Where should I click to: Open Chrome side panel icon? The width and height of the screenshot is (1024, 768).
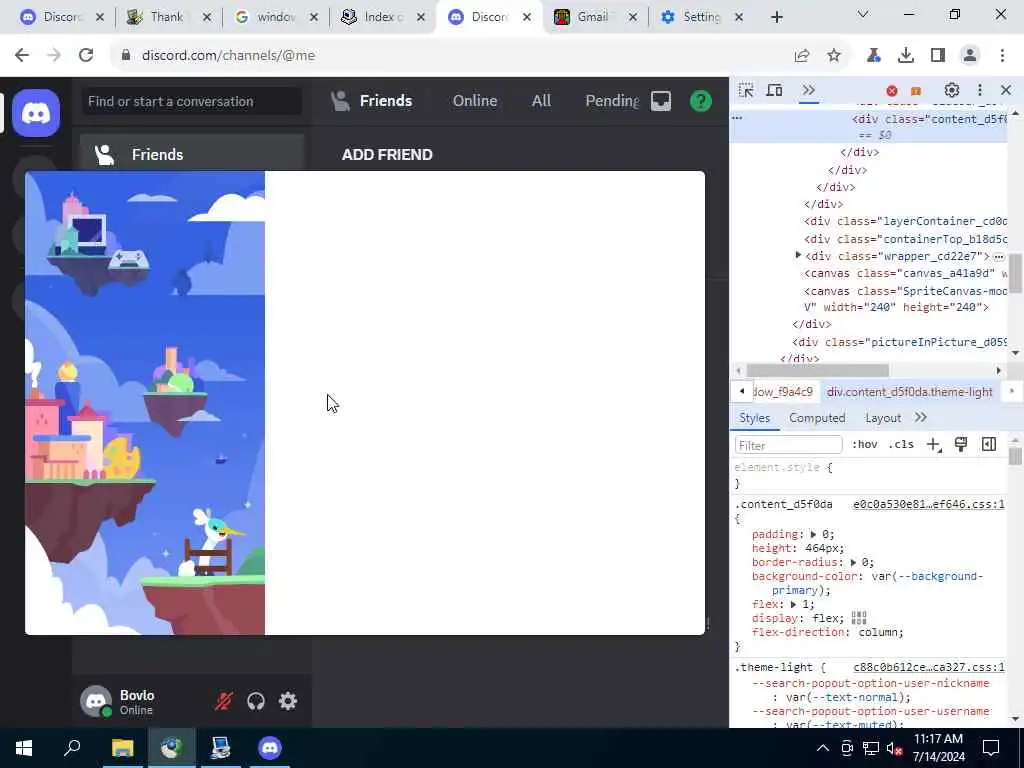[x=938, y=56]
